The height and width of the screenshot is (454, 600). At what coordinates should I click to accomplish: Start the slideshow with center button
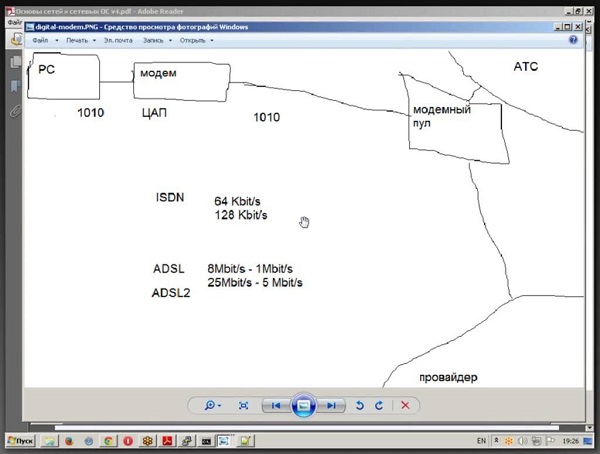pyautogui.click(x=304, y=405)
